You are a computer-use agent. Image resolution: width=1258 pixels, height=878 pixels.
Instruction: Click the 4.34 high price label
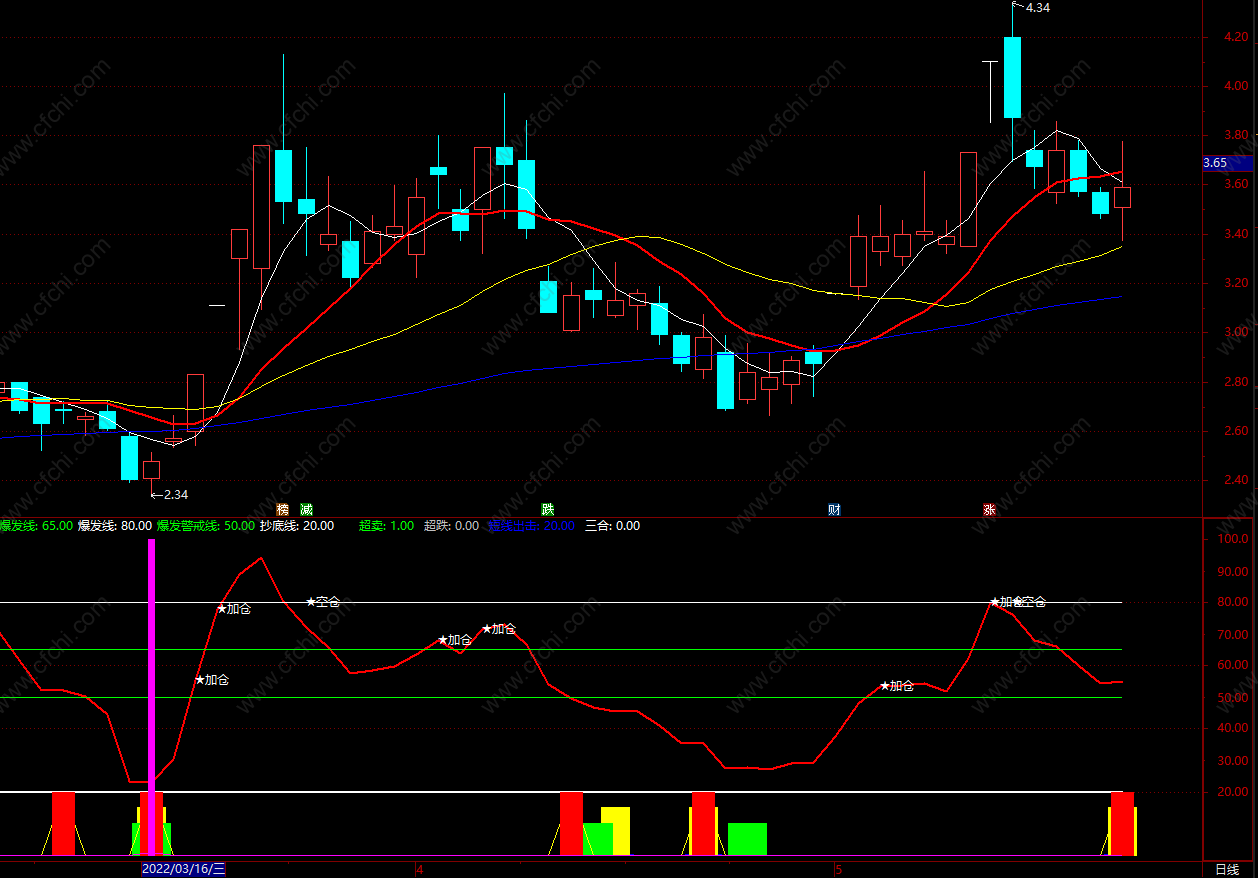coord(1037,8)
